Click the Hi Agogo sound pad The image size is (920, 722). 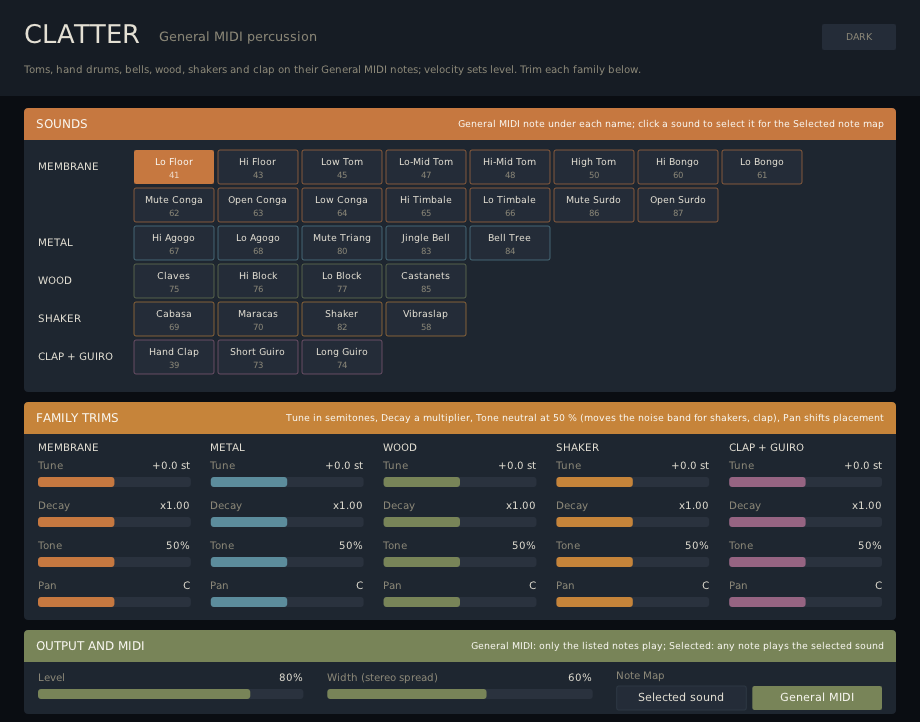174,243
